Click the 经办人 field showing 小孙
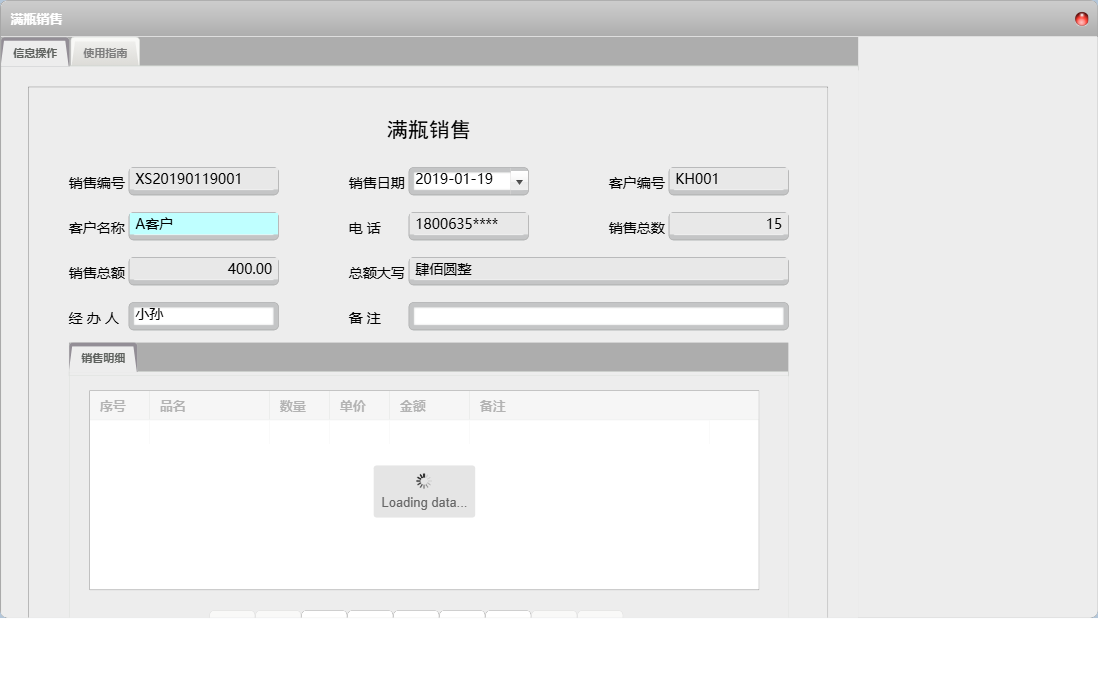 (x=204, y=315)
